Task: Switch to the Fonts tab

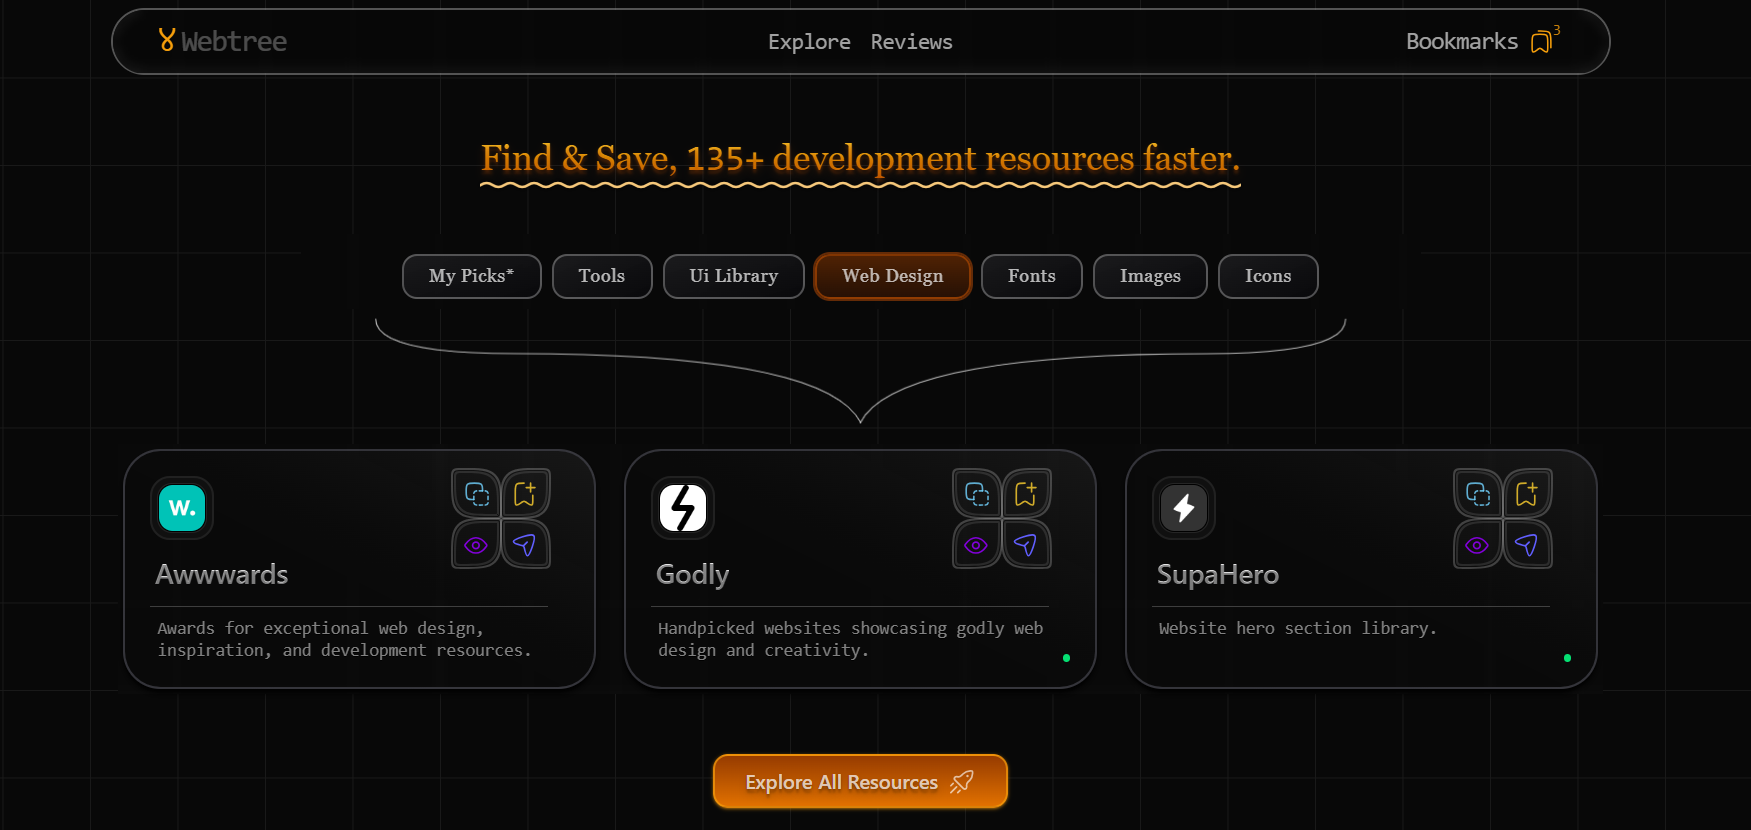Action: [1031, 276]
